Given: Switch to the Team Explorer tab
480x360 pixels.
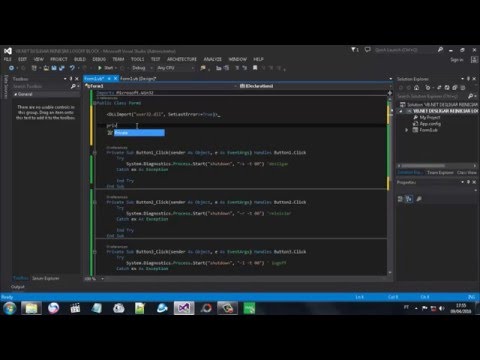Looking at the screenshot, I should pos(440,172).
